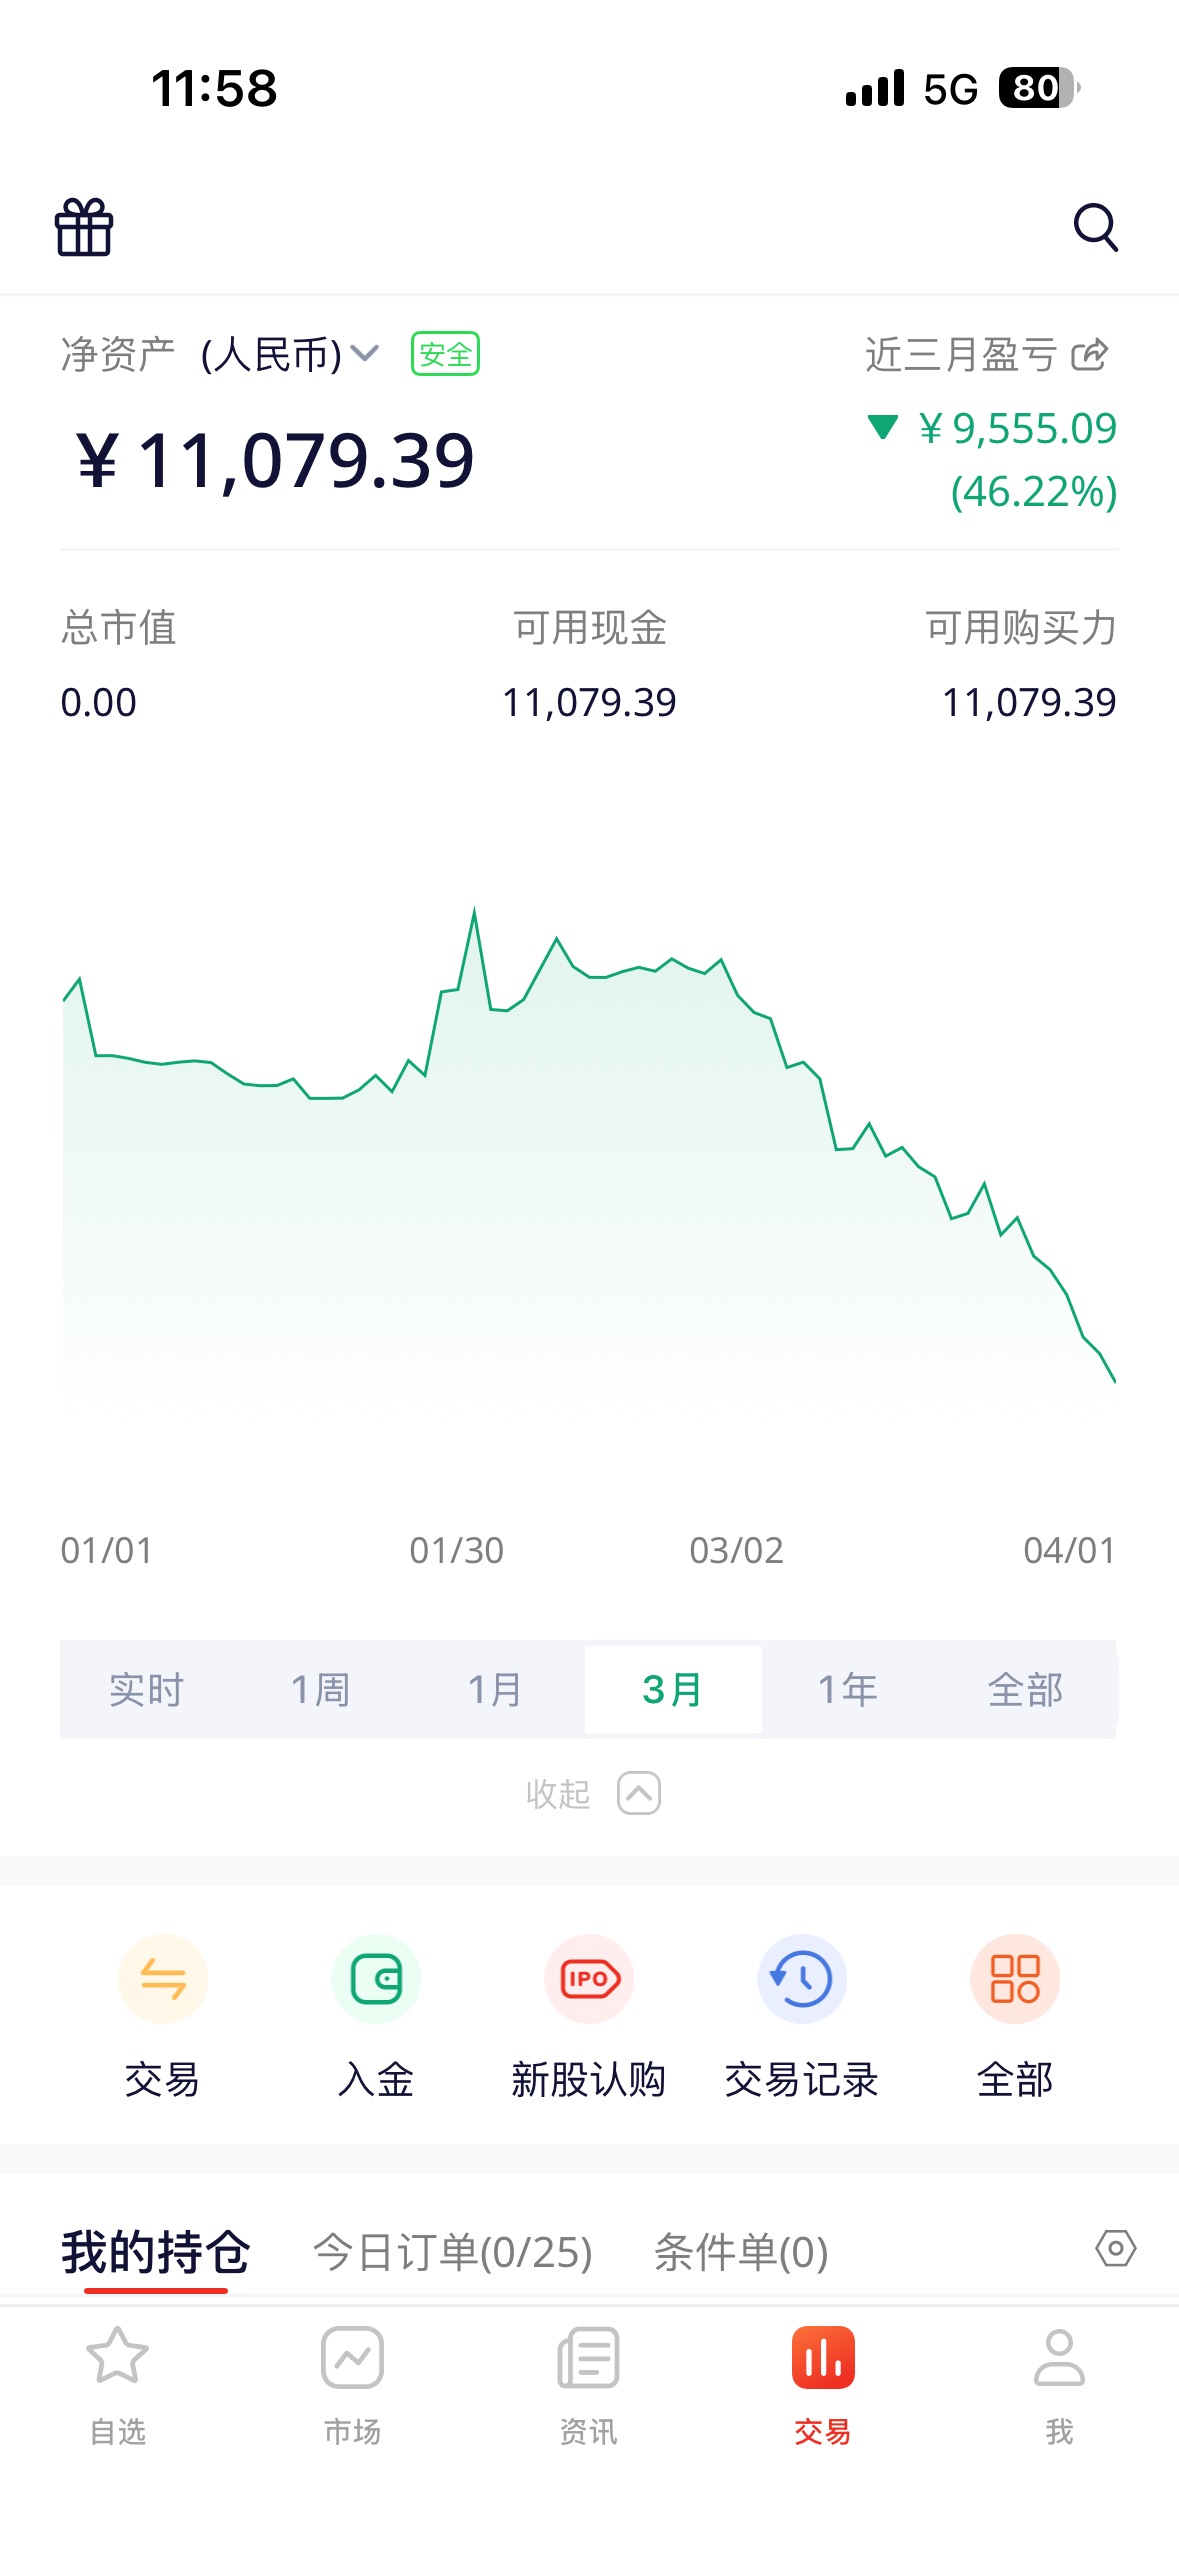Tap the search magnifier icon
1179x2556 pixels.
click(1095, 227)
